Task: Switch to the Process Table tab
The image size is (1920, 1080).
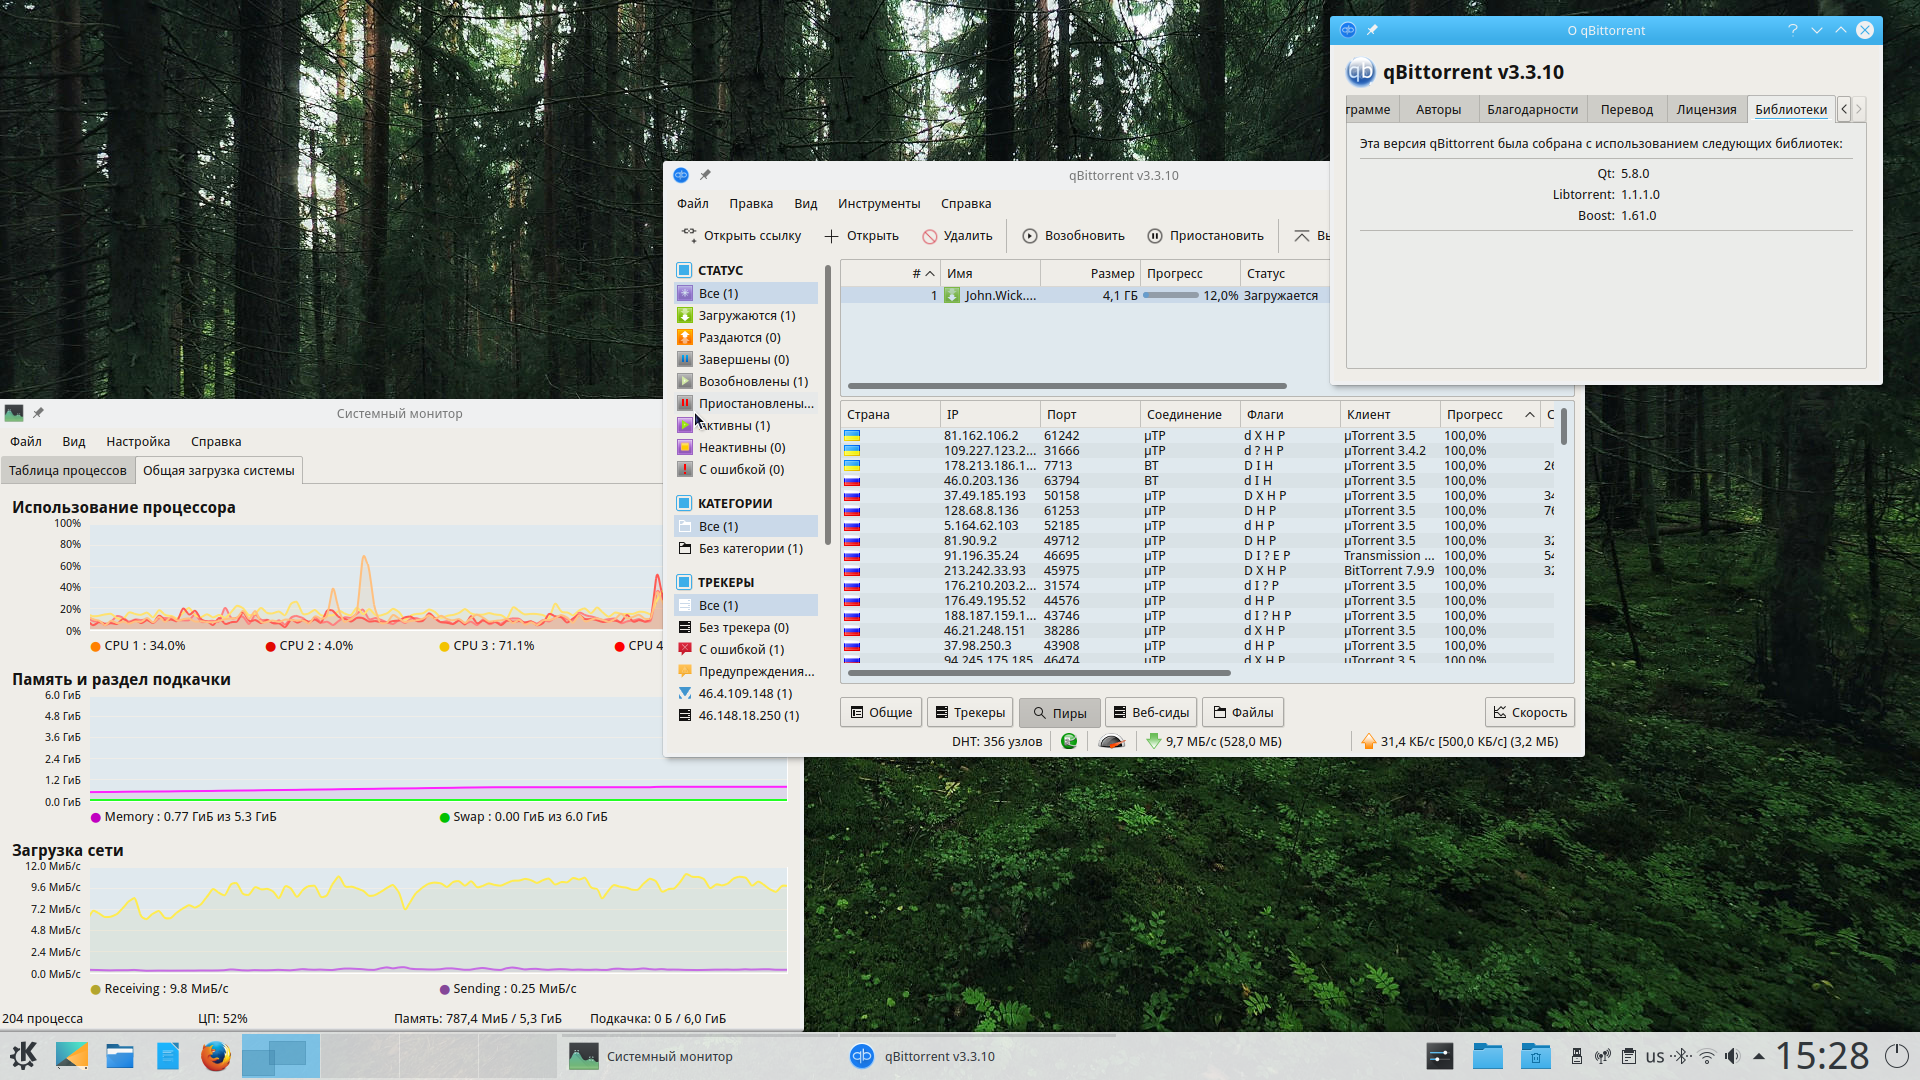Action: point(68,471)
